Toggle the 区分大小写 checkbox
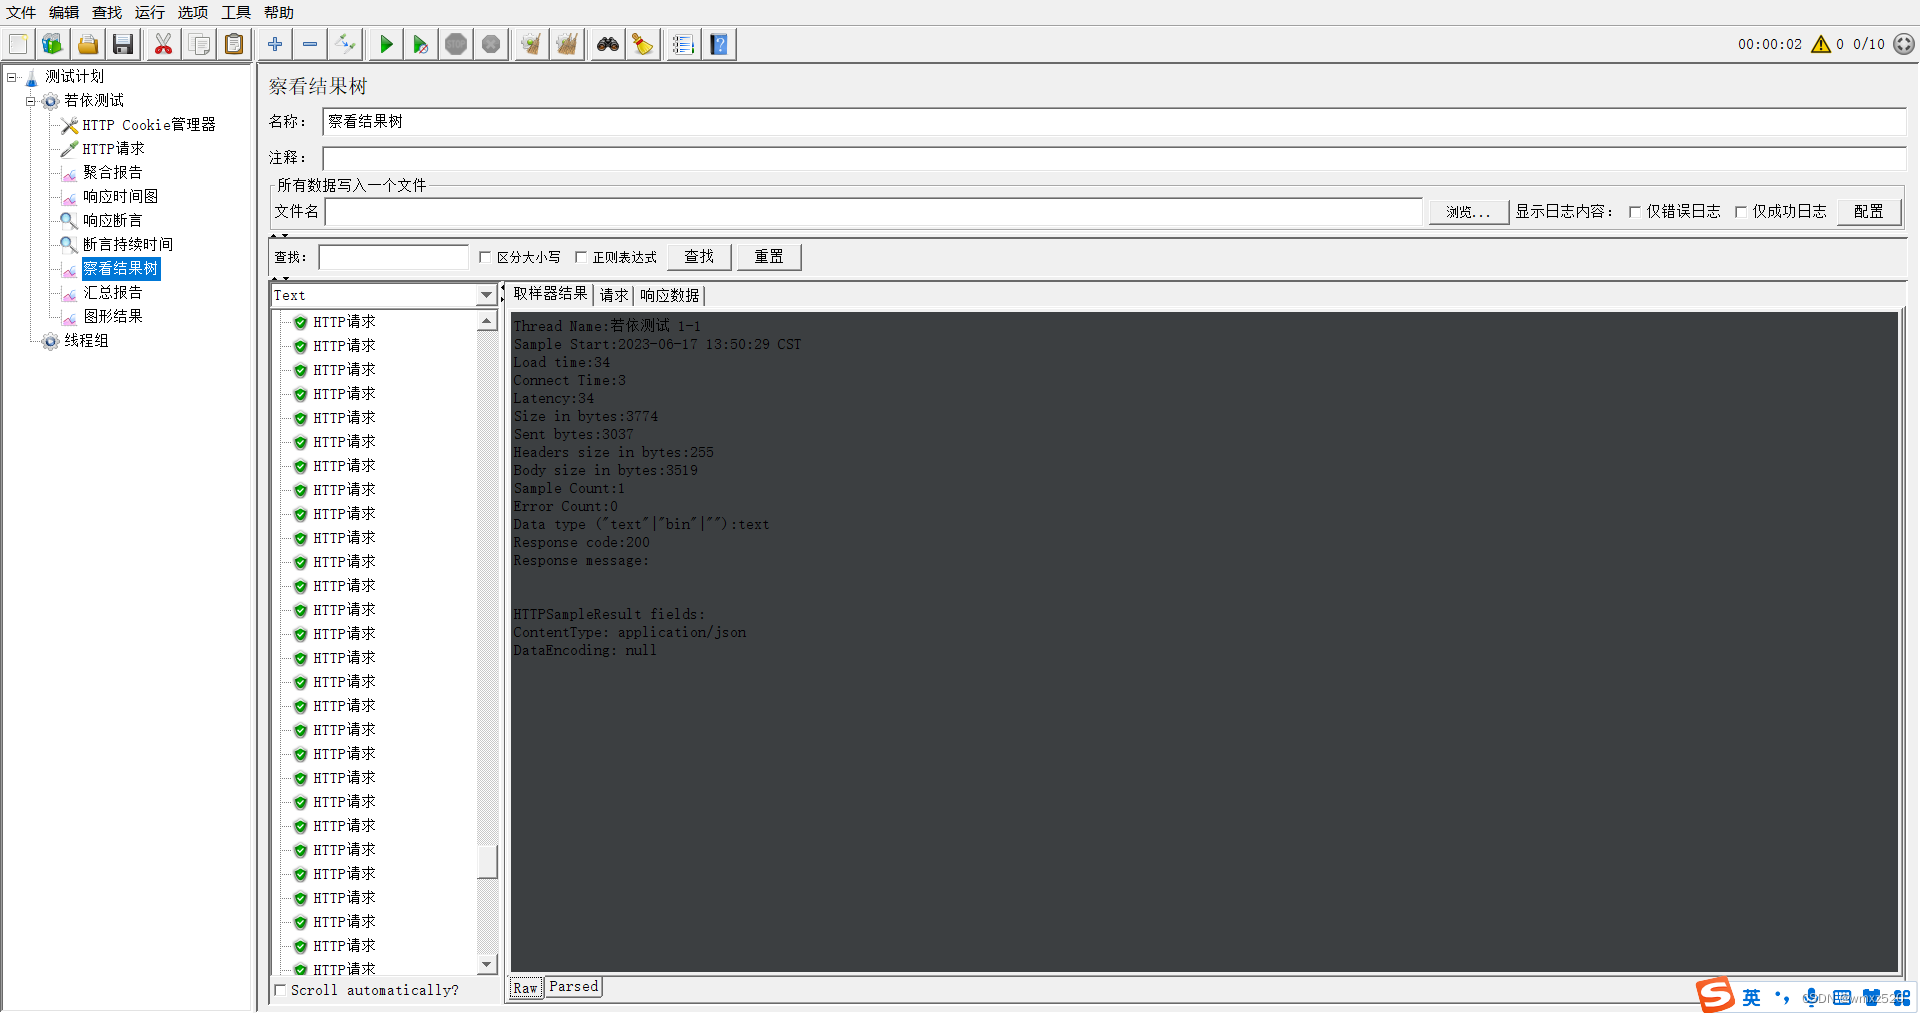 tap(485, 257)
